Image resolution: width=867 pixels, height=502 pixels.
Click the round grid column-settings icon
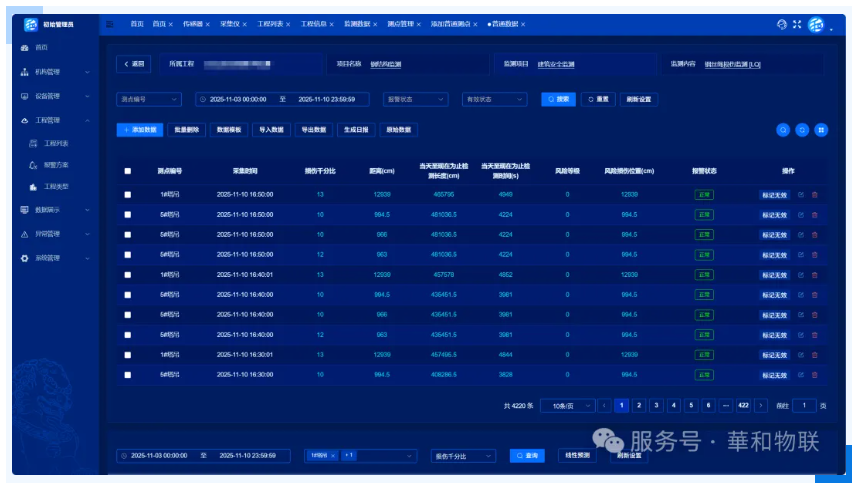(x=821, y=130)
